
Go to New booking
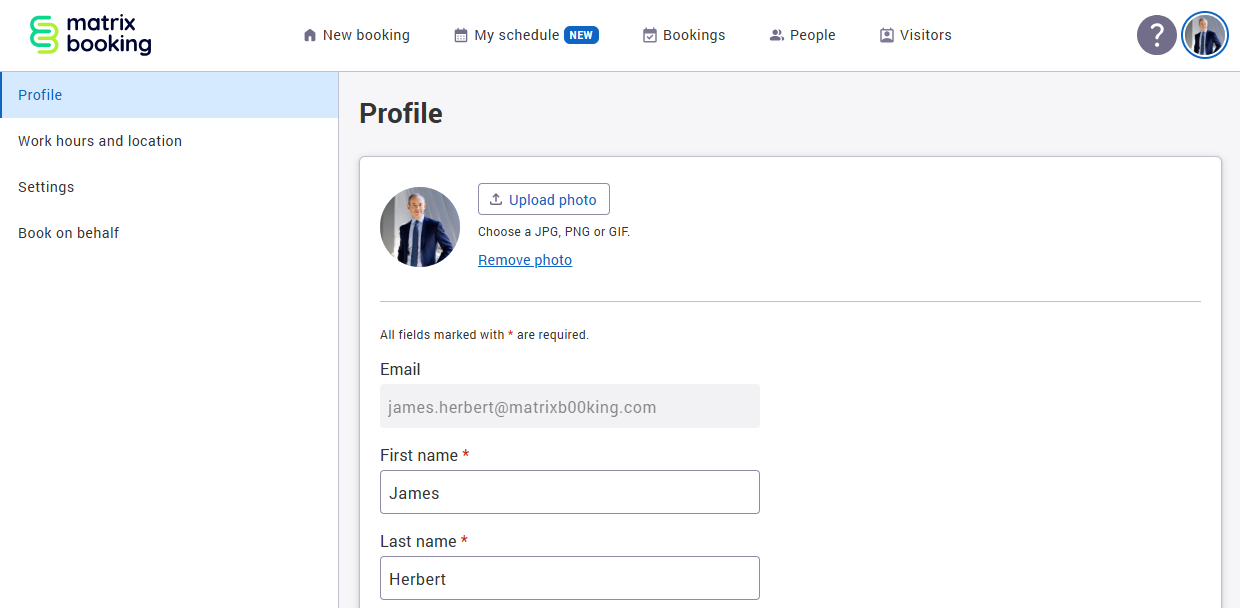point(357,35)
